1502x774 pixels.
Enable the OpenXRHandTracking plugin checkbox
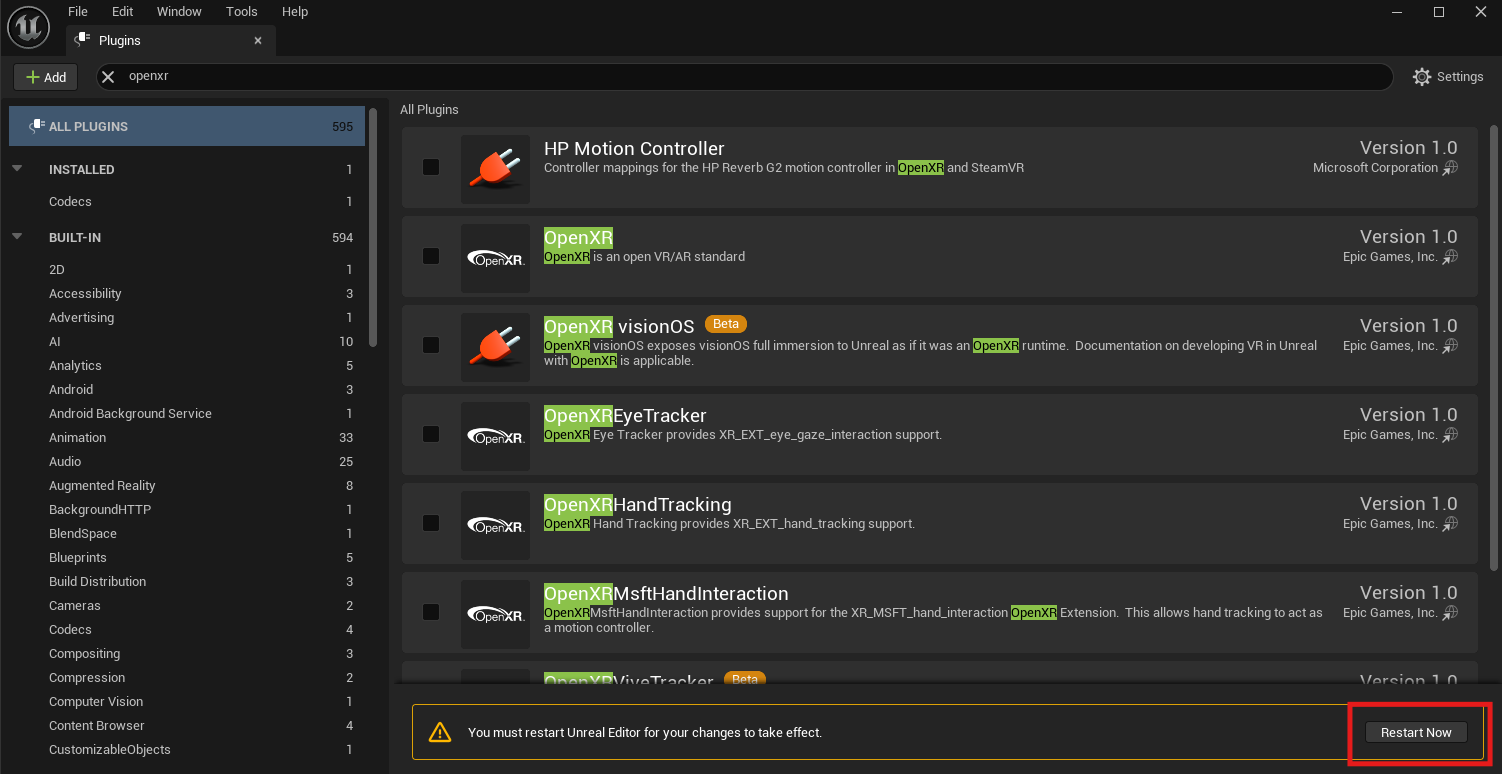click(x=431, y=523)
